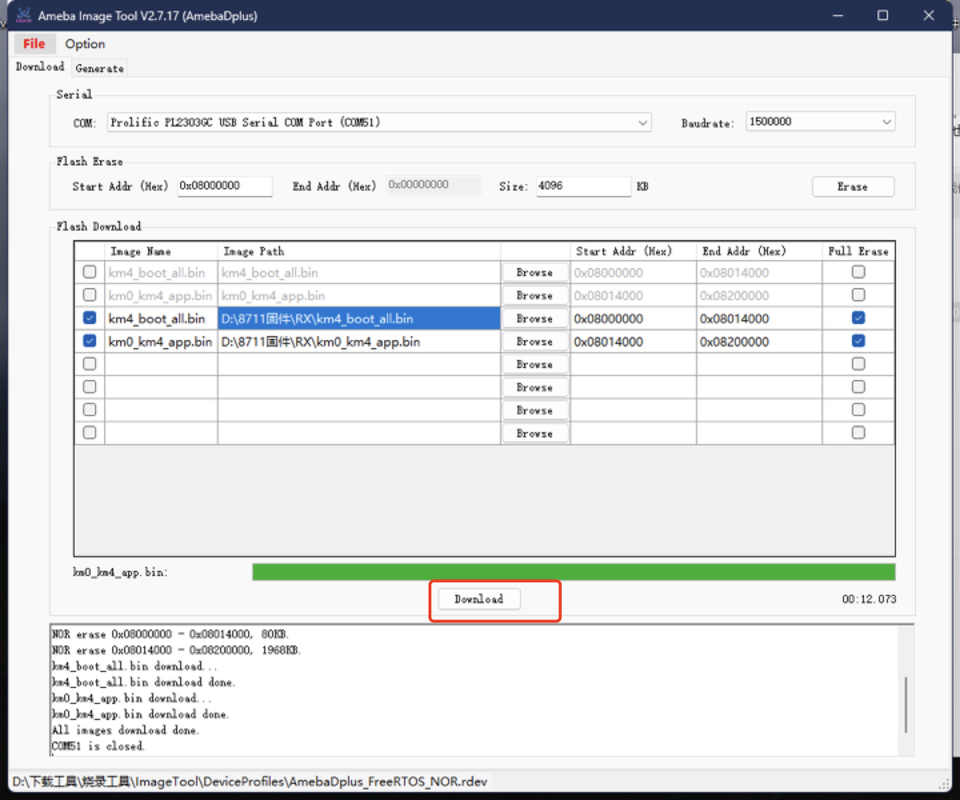Click the green download progress bar

click(573, 572)
